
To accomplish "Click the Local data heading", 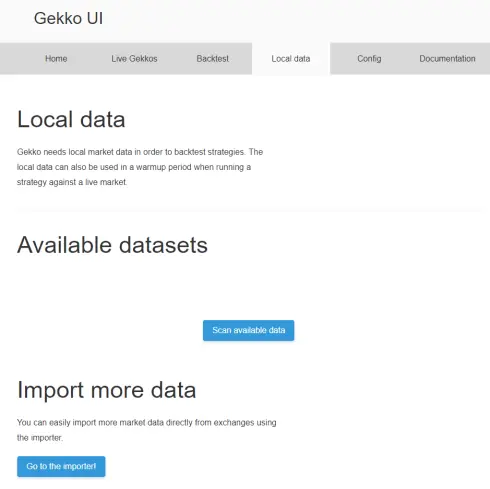I will click(71, 119).
